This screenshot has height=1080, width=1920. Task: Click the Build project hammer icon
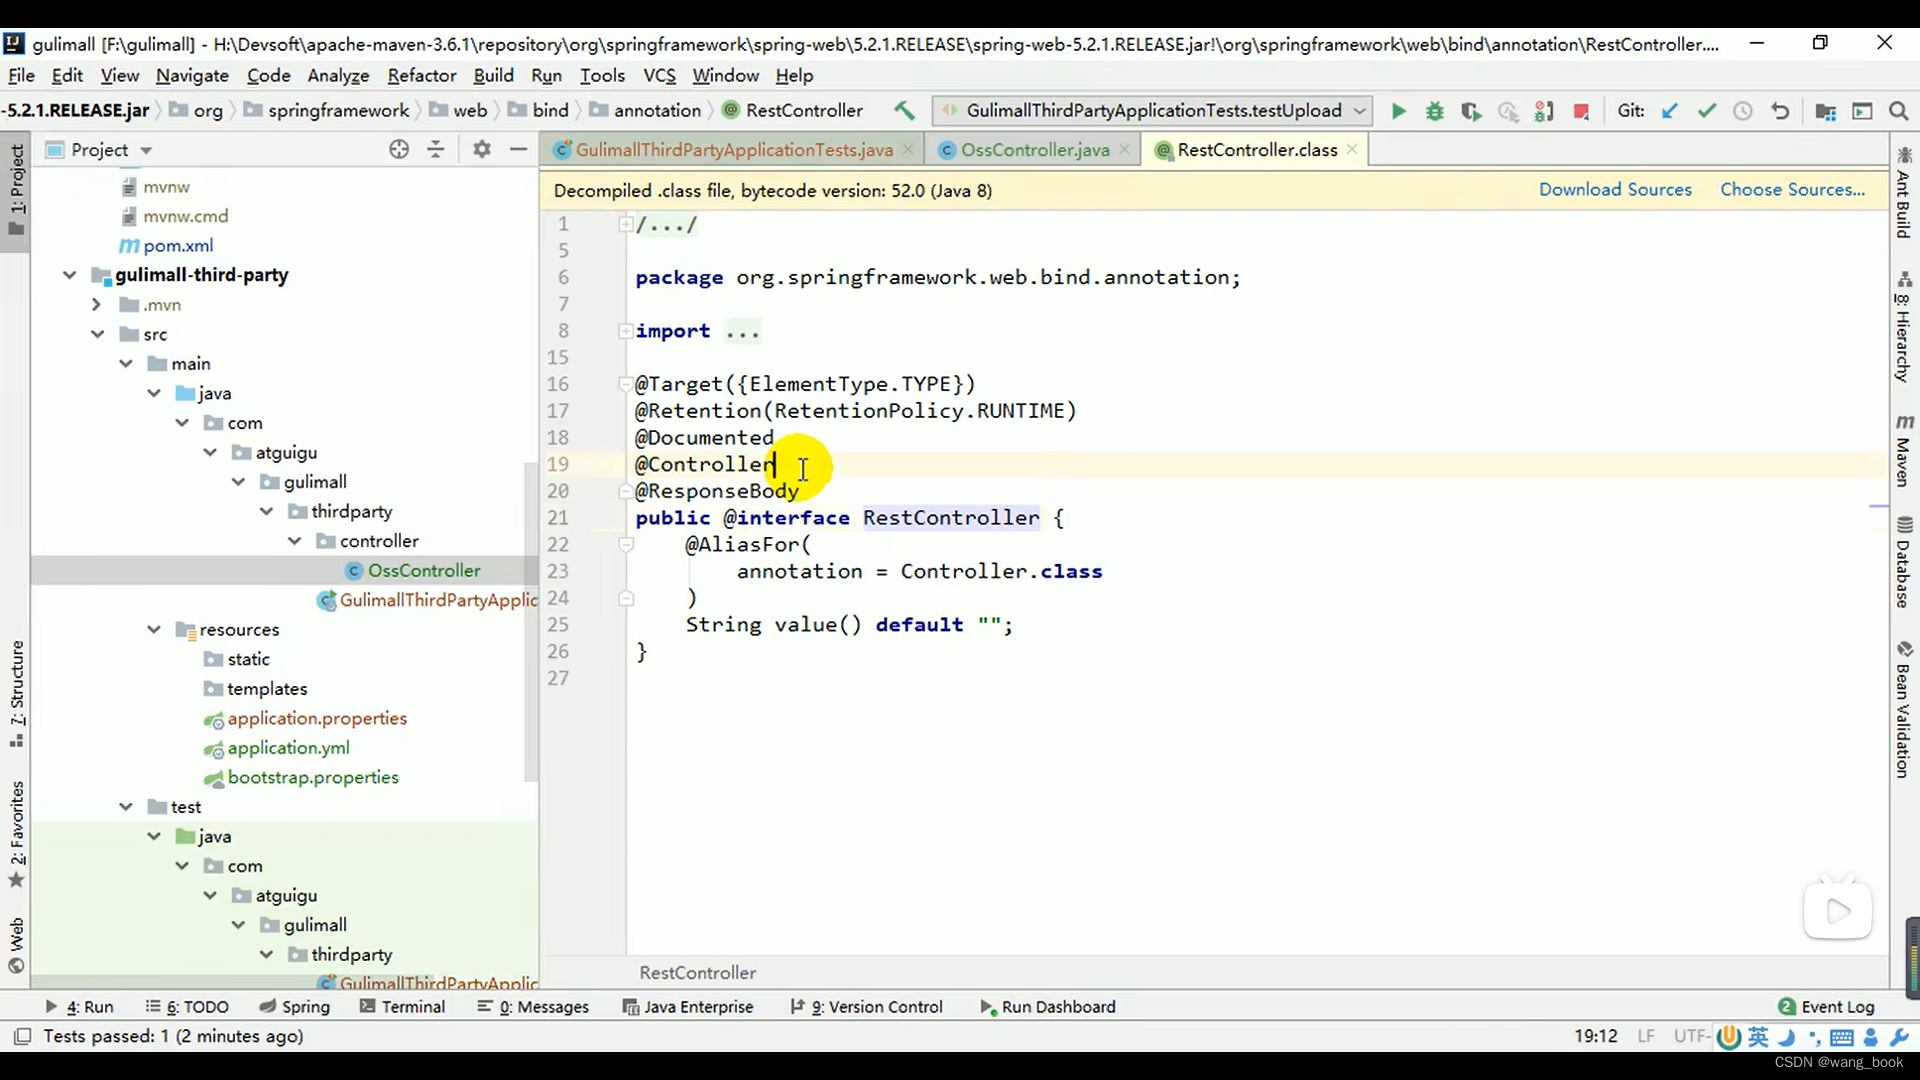tap(904, 111)
